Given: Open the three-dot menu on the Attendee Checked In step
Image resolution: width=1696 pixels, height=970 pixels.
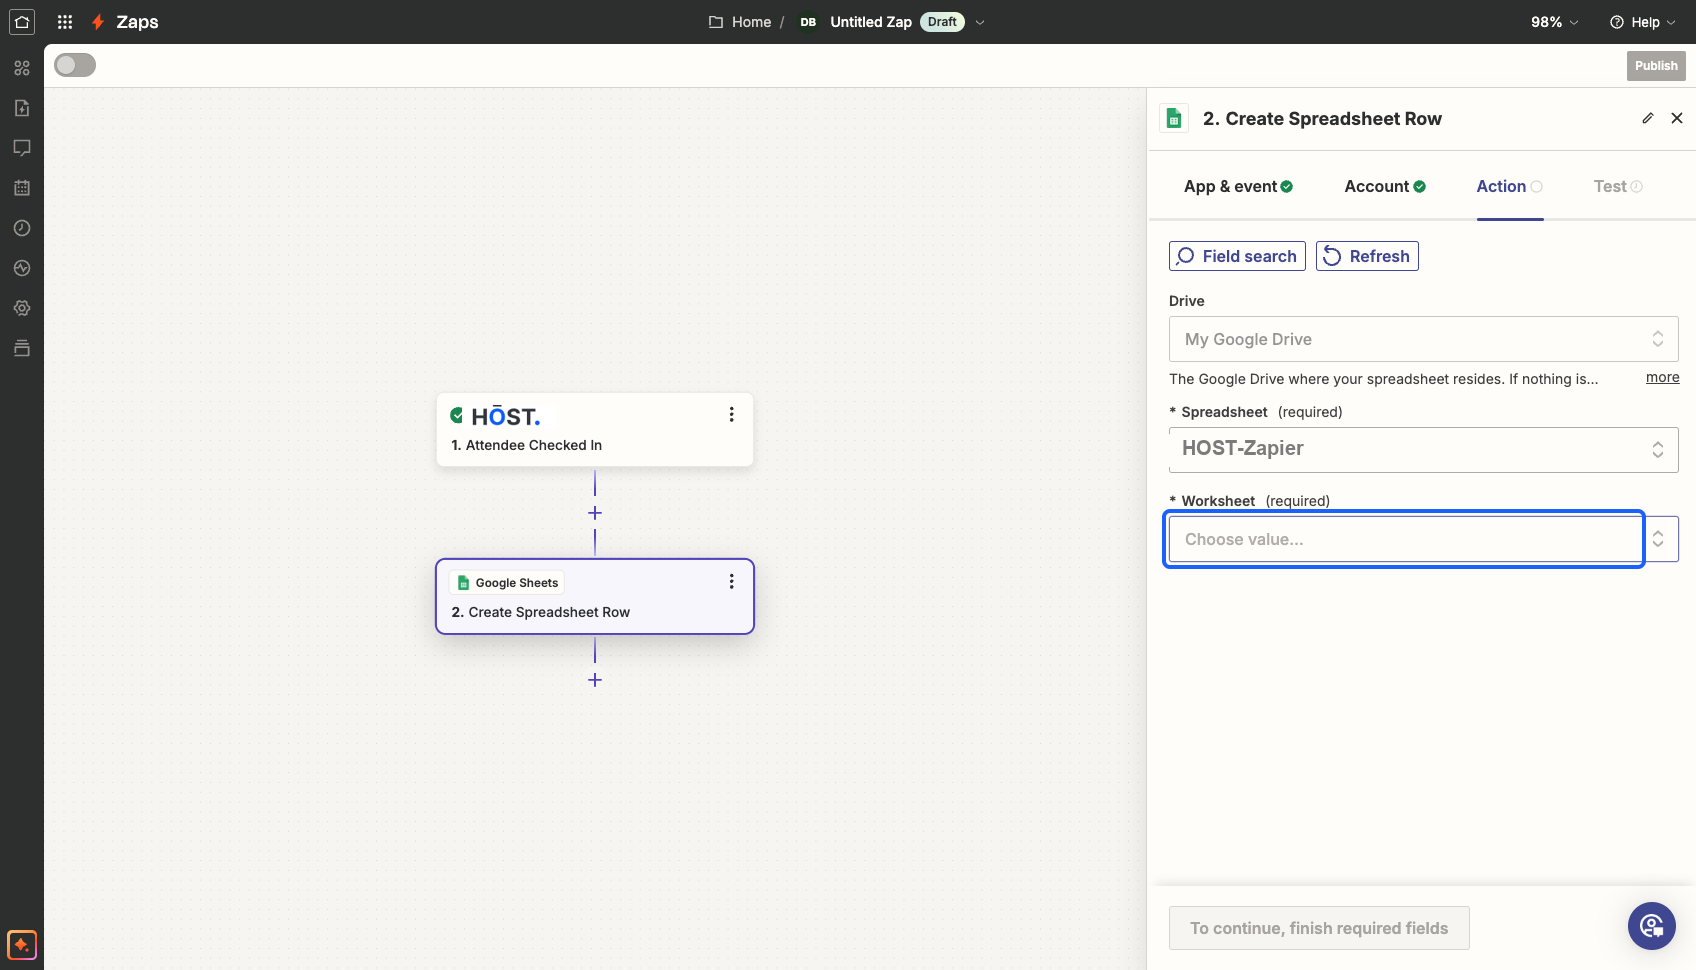Looking at the screenshot, I should [732, 414].
